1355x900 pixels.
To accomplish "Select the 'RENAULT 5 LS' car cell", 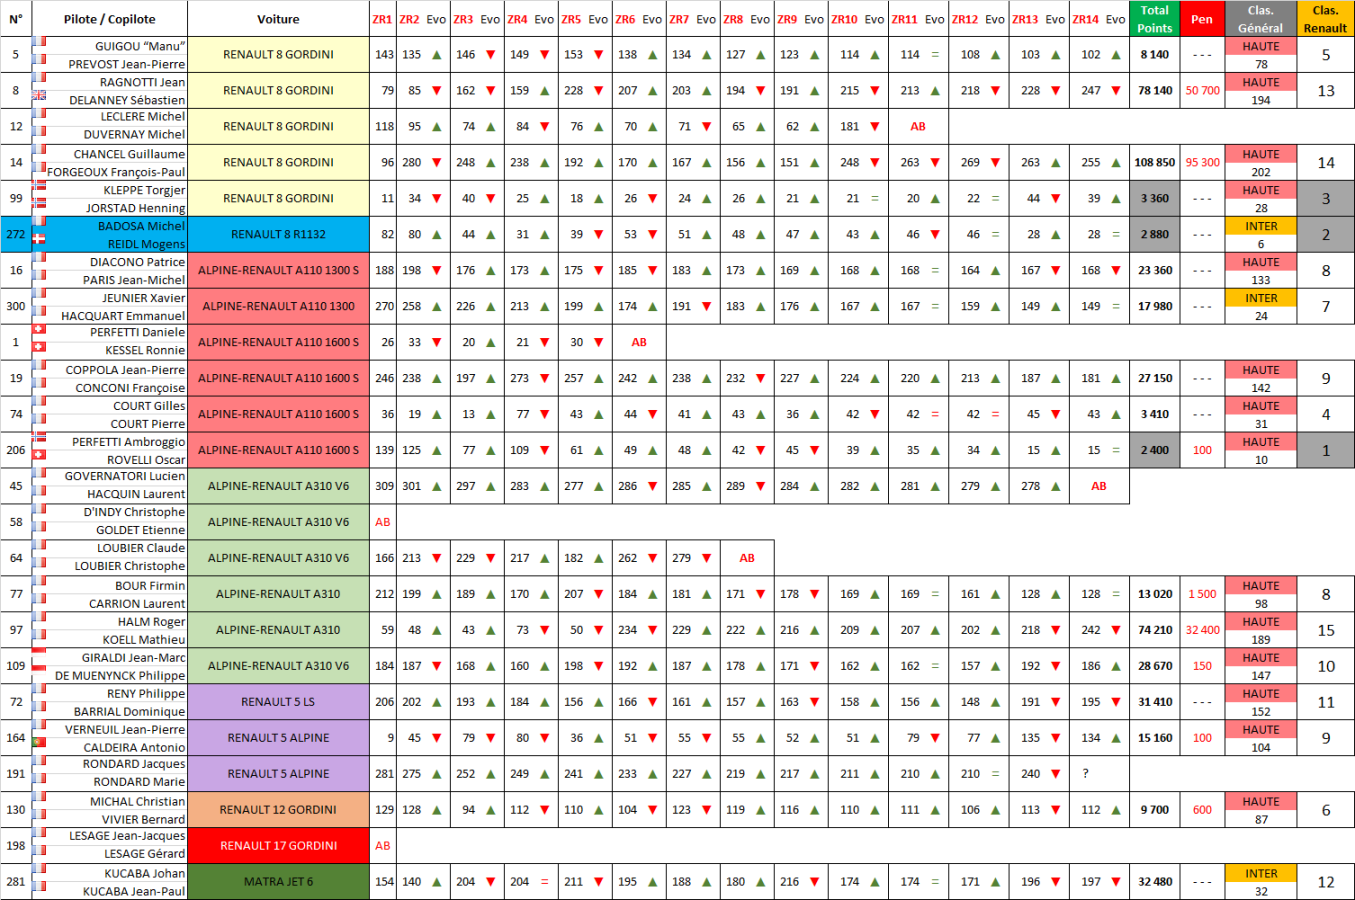I will tap(278, 702).
